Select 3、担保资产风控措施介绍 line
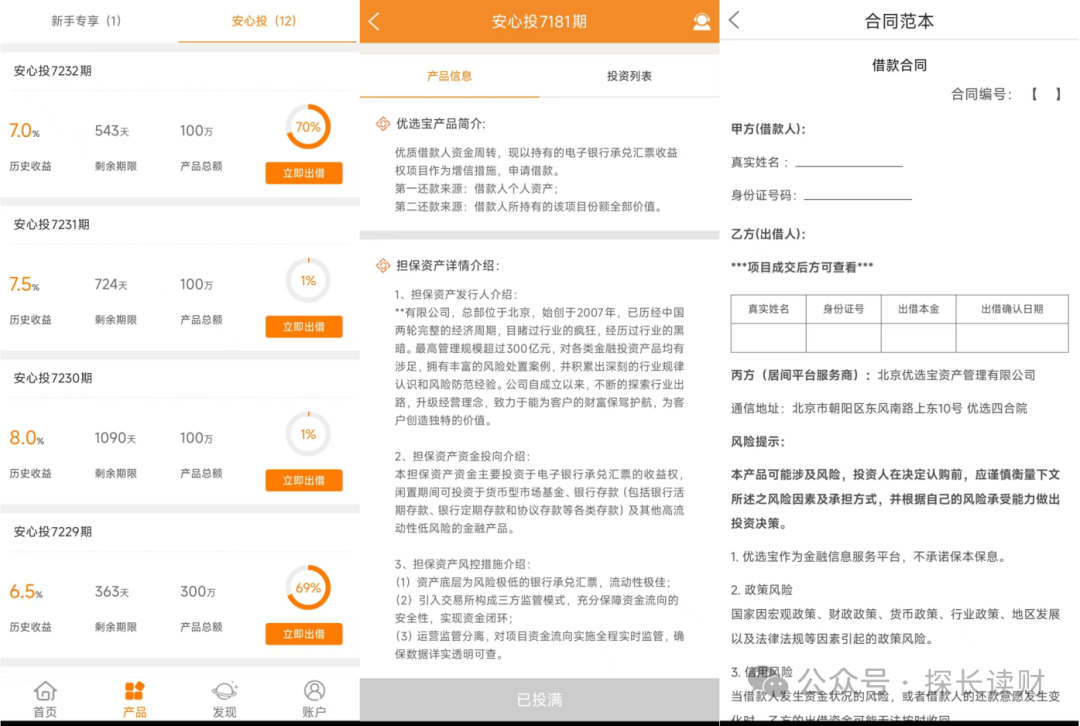The height and width of the screenshot is (726, 1080). click(x=462, y=564)
